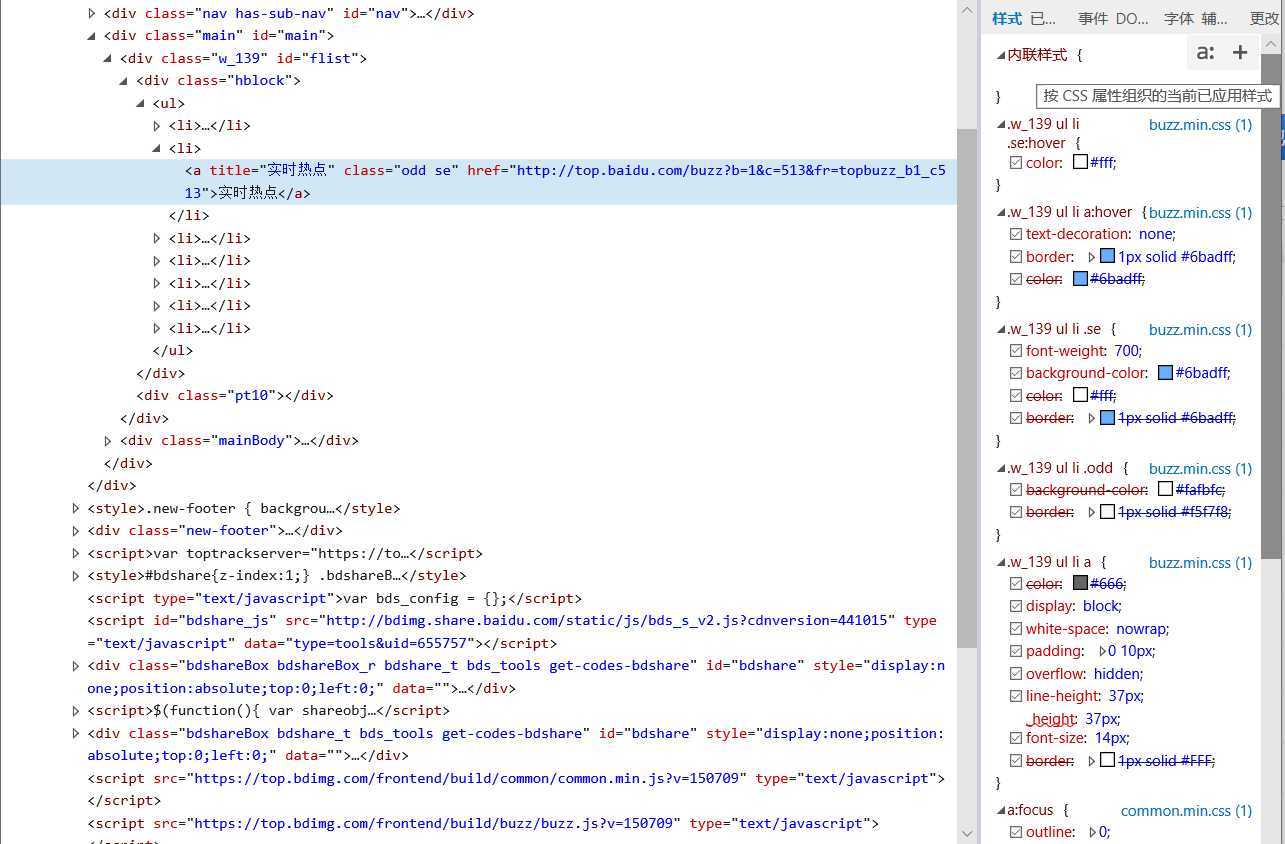The image size is (1285, 844).
Task: Click the 'nowrap' white-space value
Action: pos(1141,629)
